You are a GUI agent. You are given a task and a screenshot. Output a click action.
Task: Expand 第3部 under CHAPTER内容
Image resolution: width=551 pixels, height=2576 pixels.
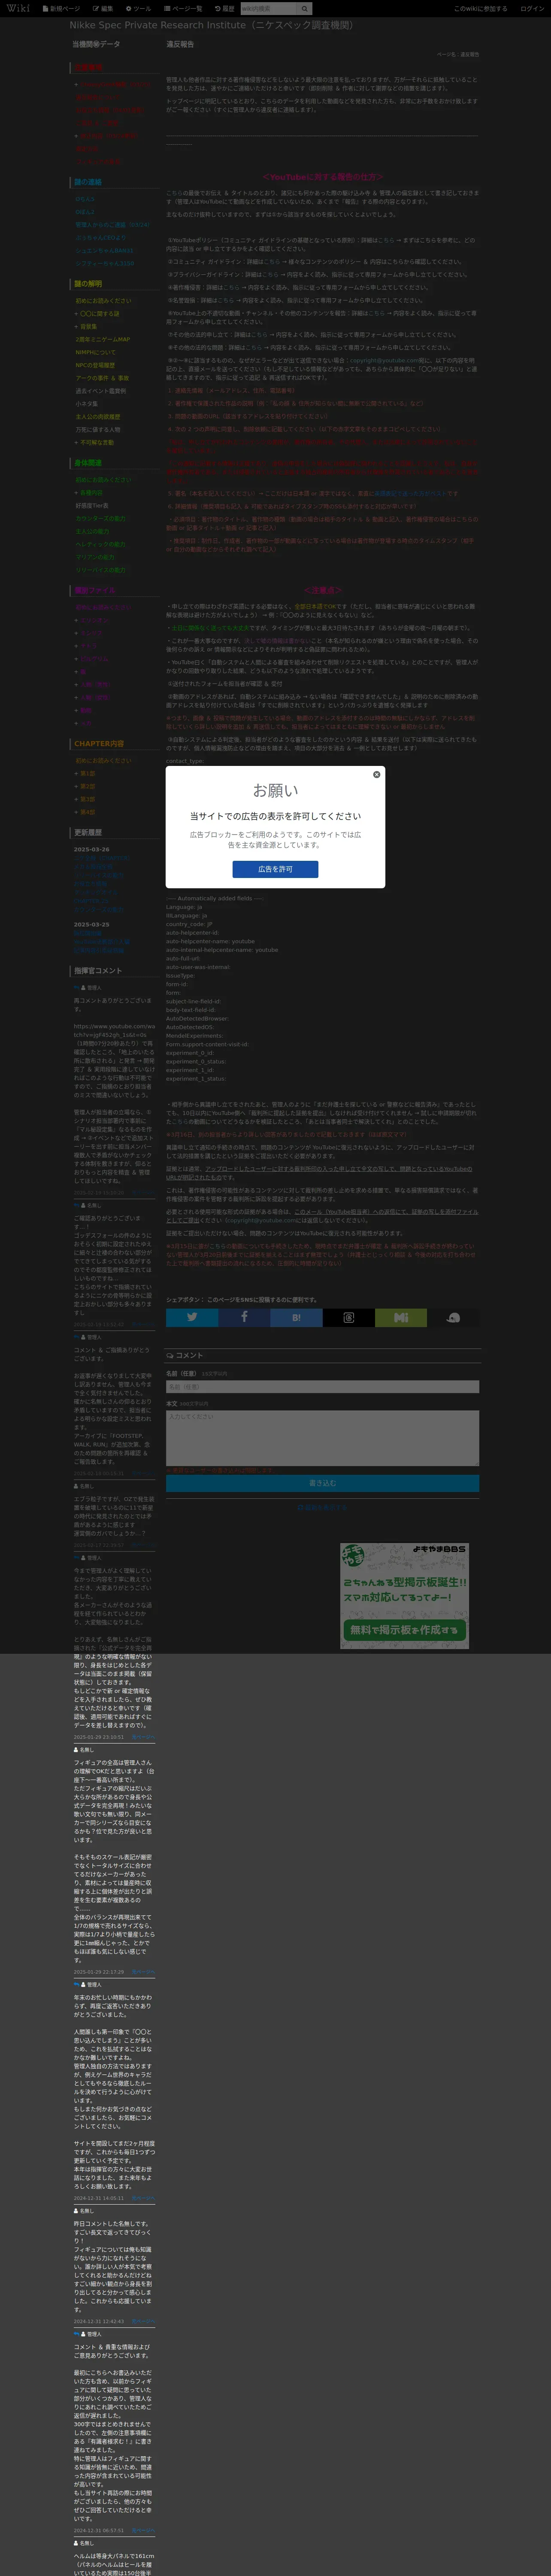coord(85,799)
